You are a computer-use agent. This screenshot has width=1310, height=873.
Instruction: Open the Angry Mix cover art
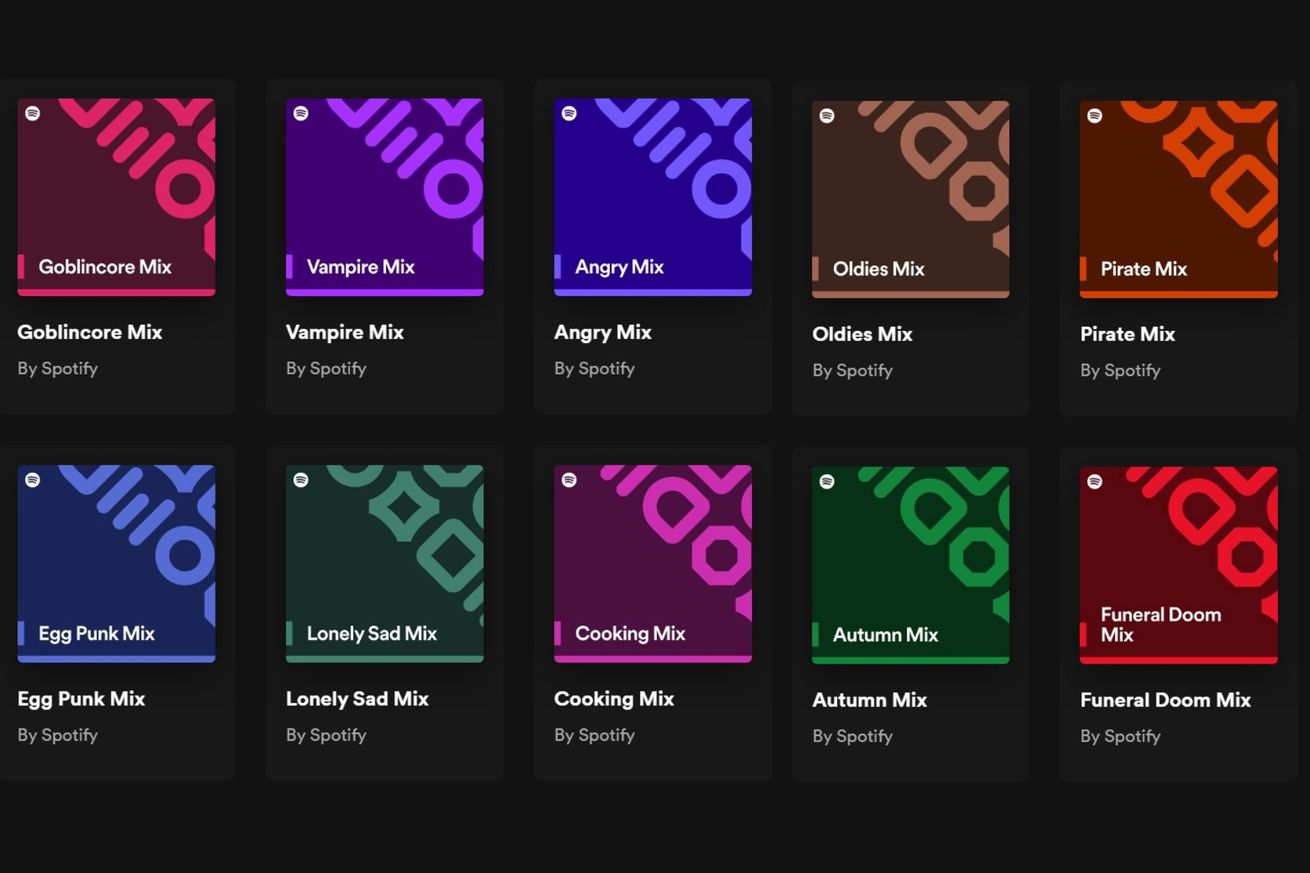click(653, 197)
